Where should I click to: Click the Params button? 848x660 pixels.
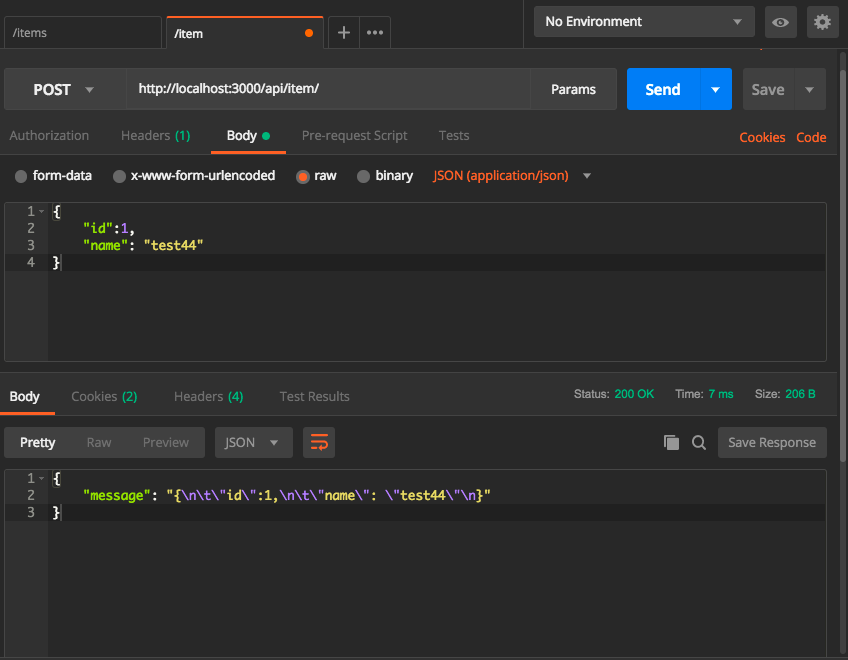573,89
